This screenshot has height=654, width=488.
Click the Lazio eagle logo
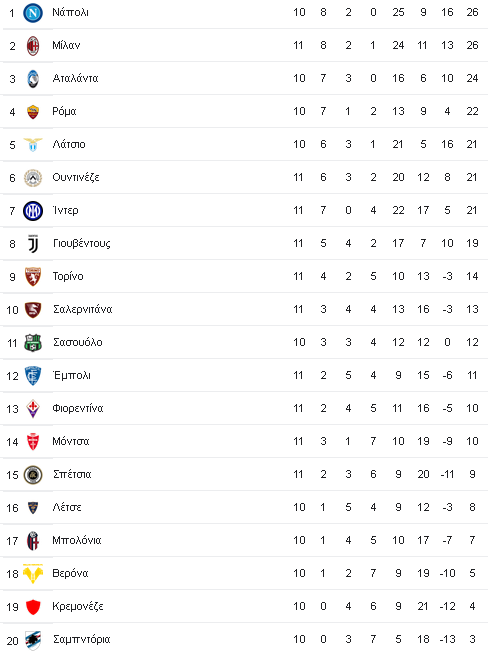tap(33, 144)
